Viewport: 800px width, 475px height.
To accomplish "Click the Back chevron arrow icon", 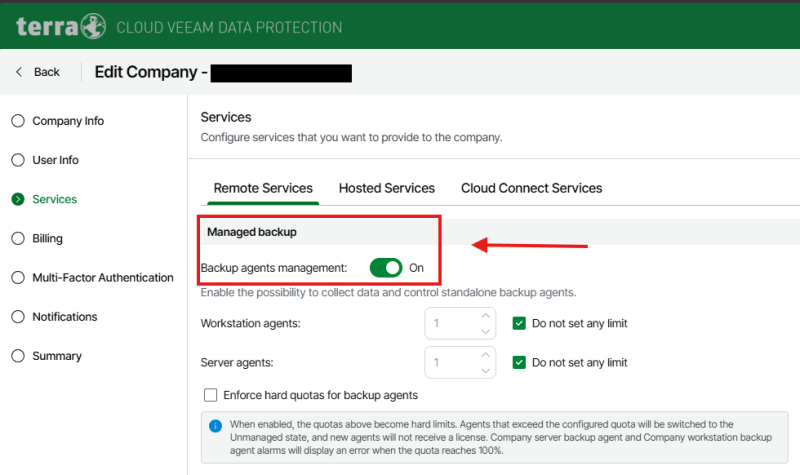I will point(19,72).
